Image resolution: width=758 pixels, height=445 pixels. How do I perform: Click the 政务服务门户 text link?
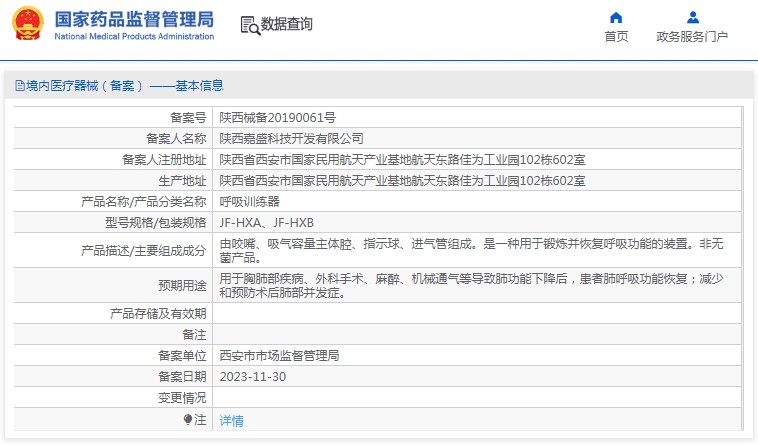(x=692, y=37)
